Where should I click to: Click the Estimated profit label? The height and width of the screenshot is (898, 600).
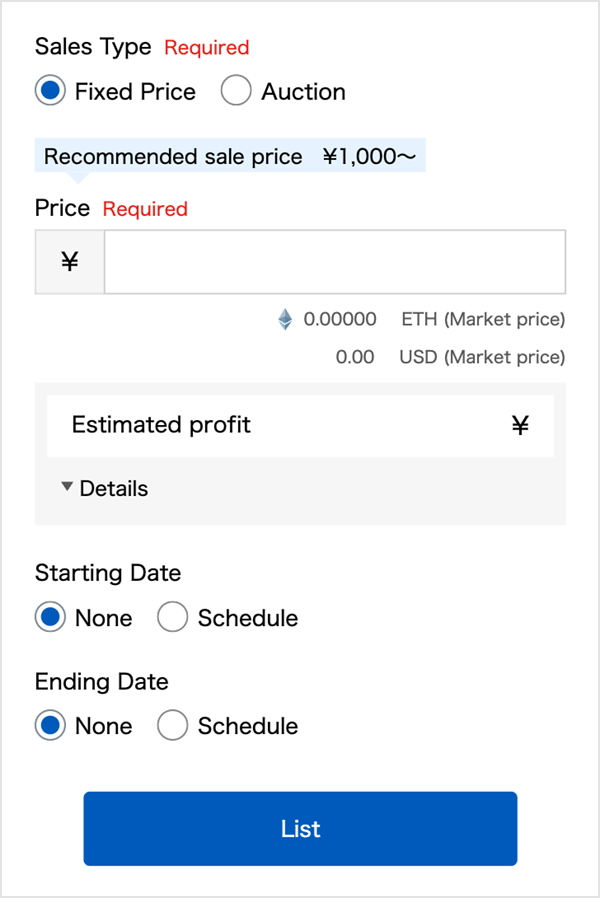coord(161,425)
